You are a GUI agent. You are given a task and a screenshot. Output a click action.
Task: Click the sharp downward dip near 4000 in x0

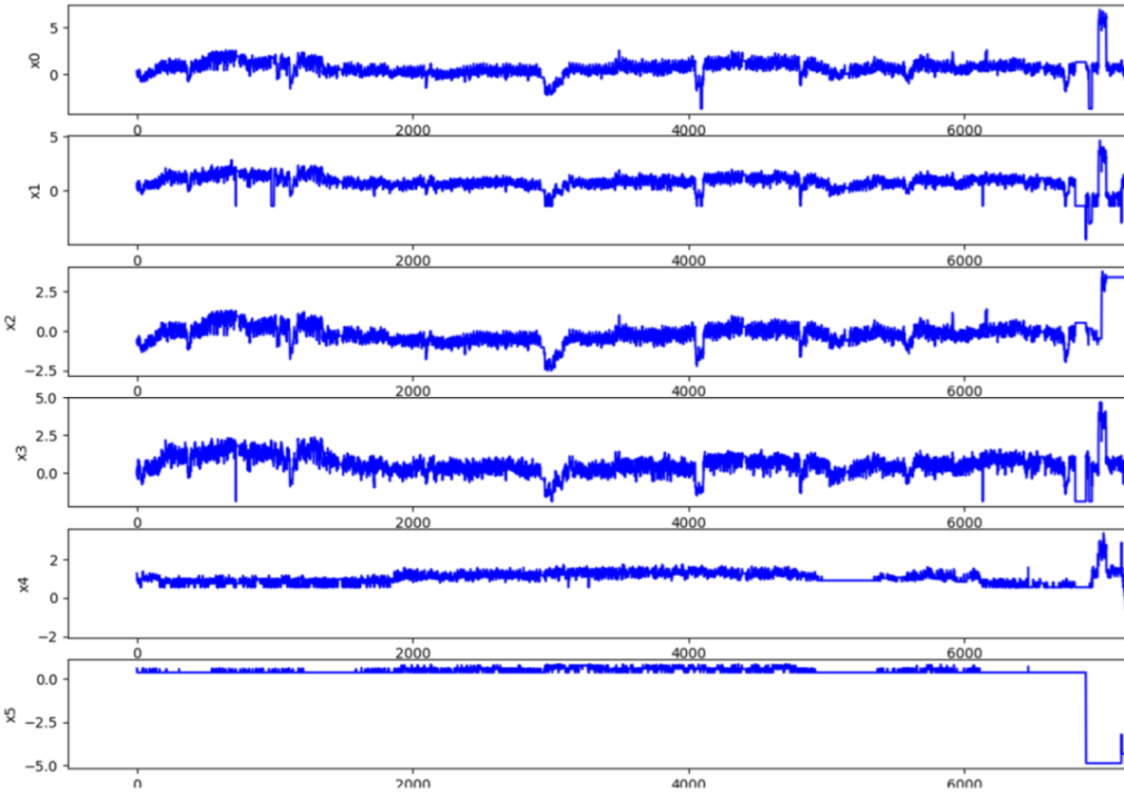700,104
